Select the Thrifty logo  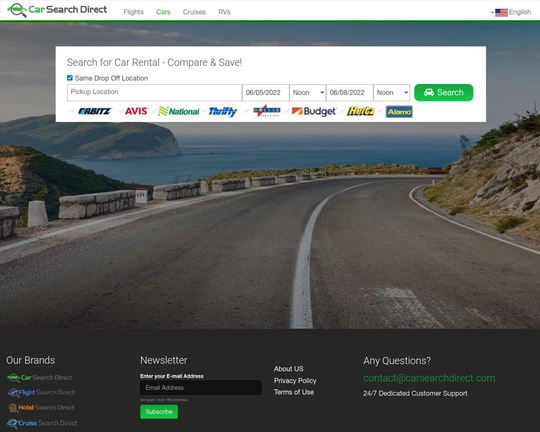(x=223, y=112)
